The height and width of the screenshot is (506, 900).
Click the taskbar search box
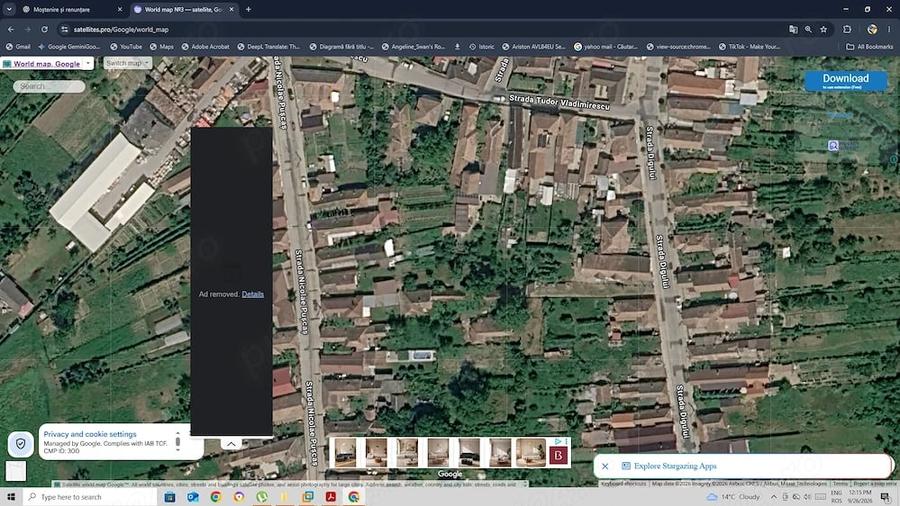click(x=90, y=497)
